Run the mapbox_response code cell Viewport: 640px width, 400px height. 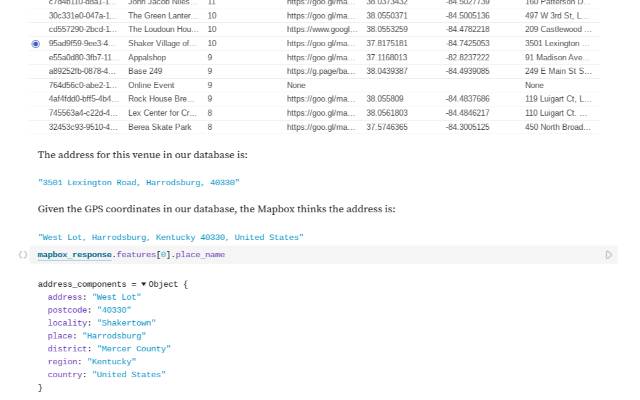[609, 255]
